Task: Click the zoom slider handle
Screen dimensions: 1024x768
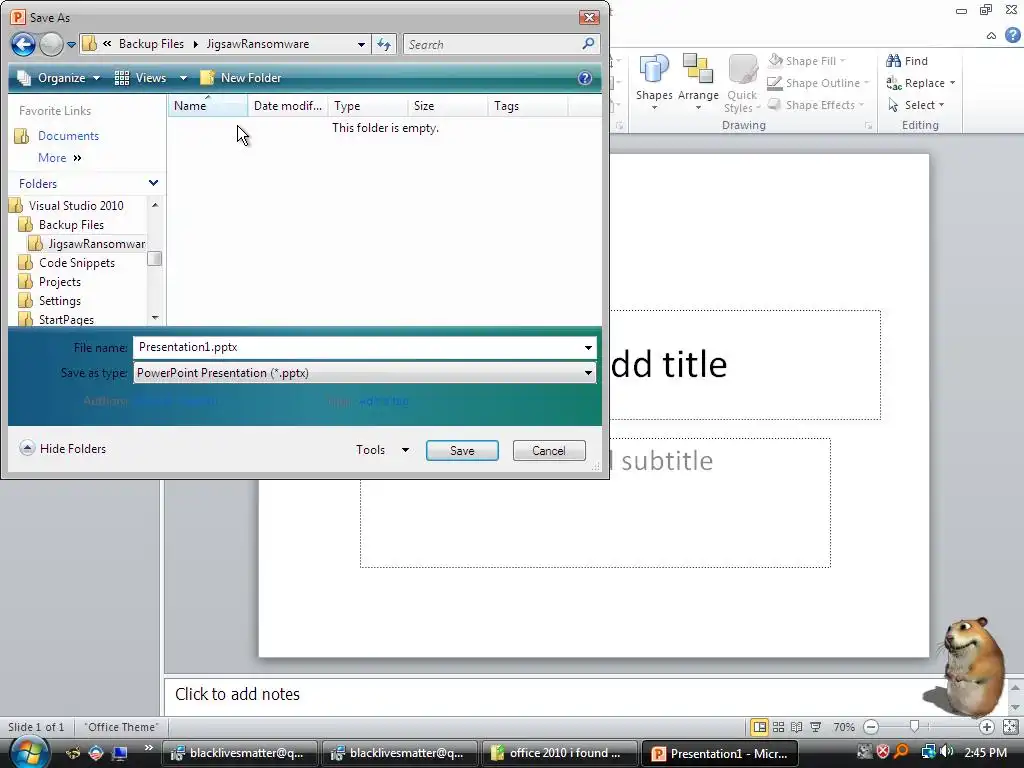Action: (914, 726)
